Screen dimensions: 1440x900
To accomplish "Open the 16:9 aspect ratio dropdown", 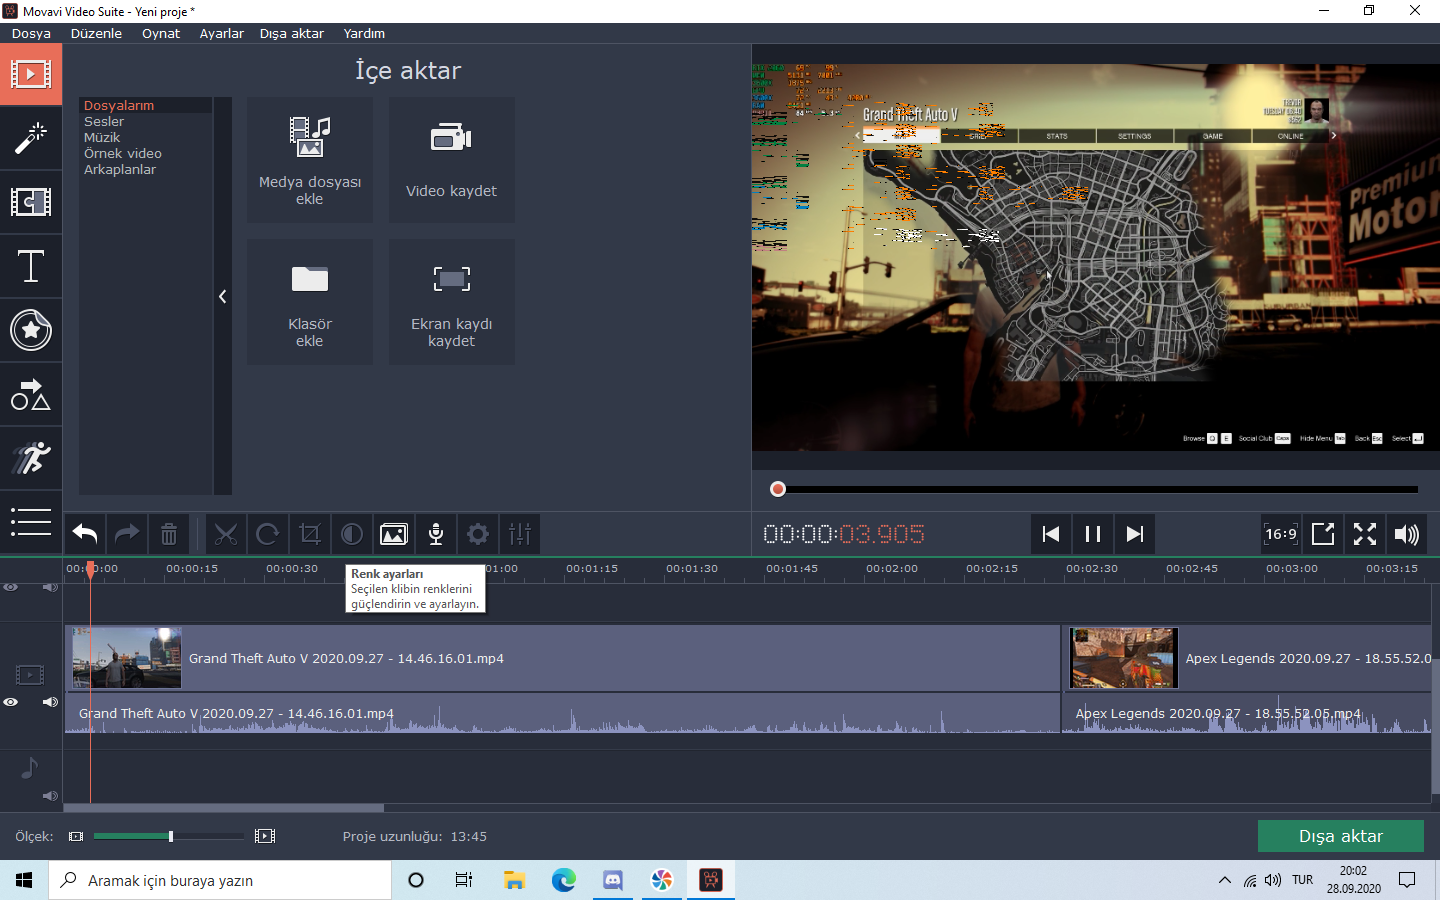I will [1281, 534].
